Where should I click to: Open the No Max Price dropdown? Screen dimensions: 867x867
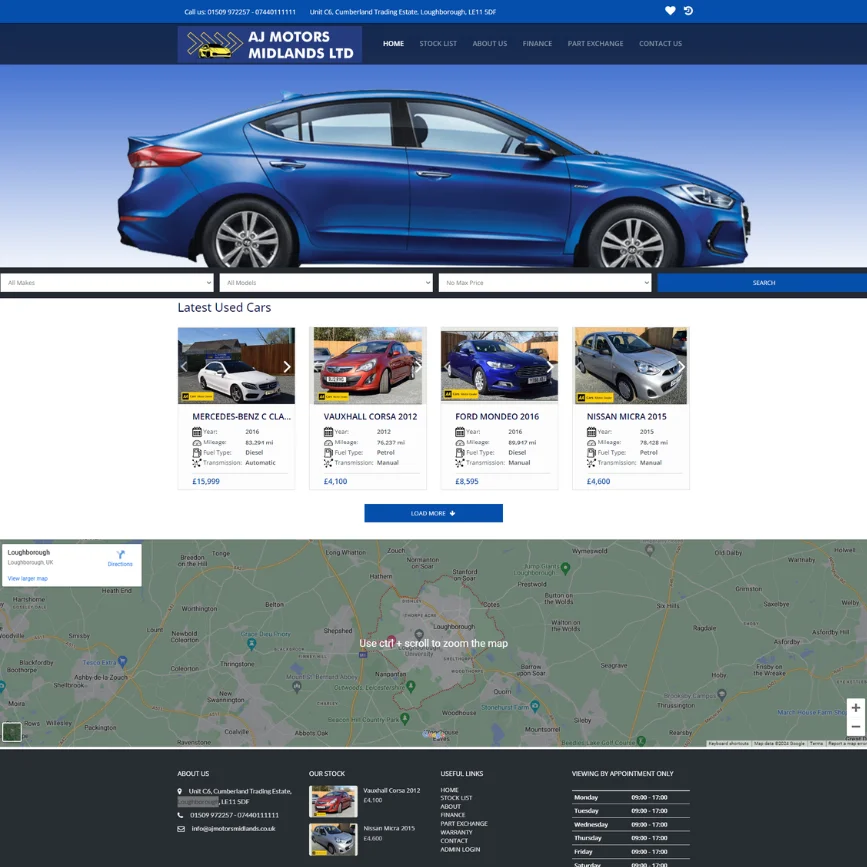[544, 283]
